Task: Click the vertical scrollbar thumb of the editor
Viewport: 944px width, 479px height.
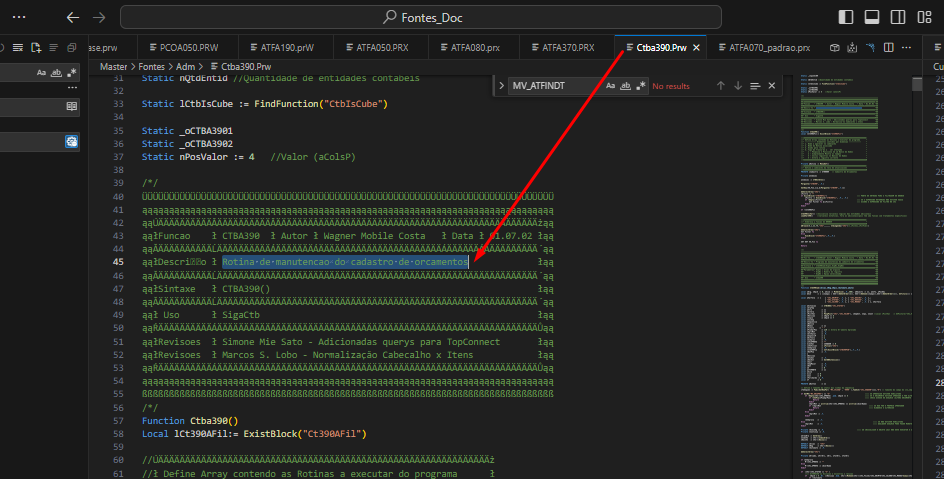Action: (917, 84)
